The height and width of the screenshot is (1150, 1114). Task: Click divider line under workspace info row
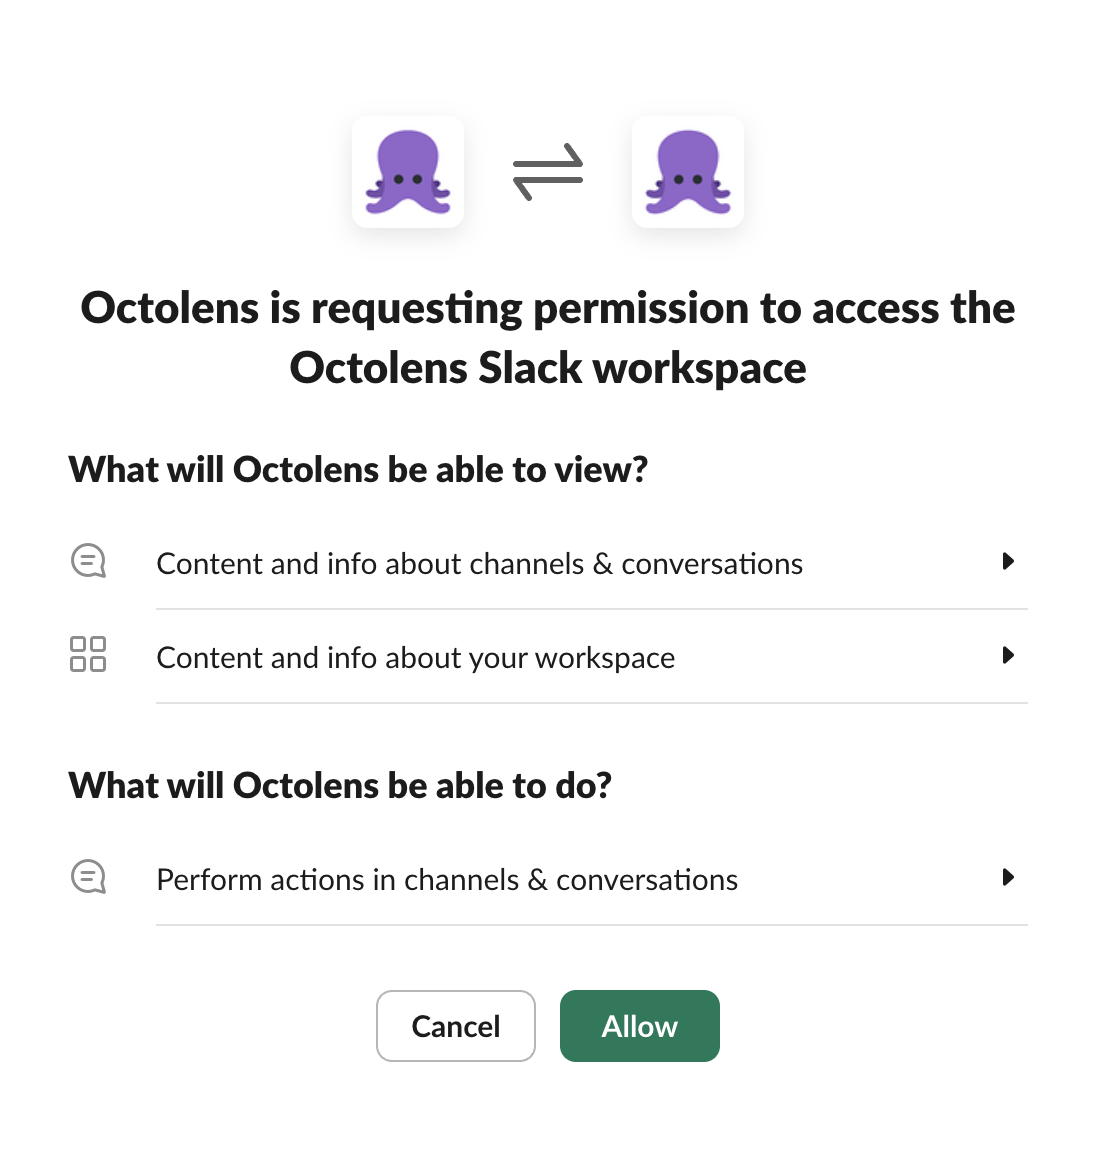point(592,703)
